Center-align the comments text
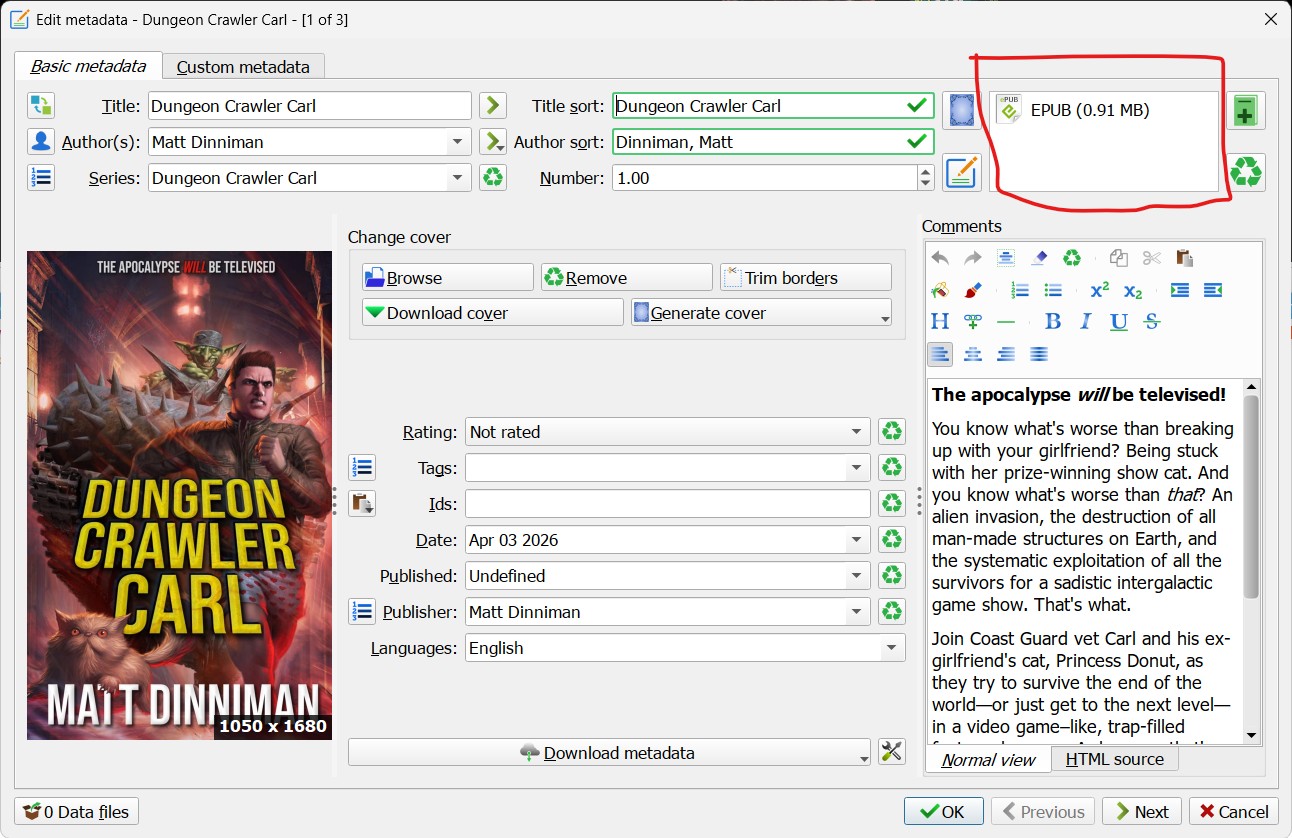This screenshot has width=1292, height=838. (972, 354)
